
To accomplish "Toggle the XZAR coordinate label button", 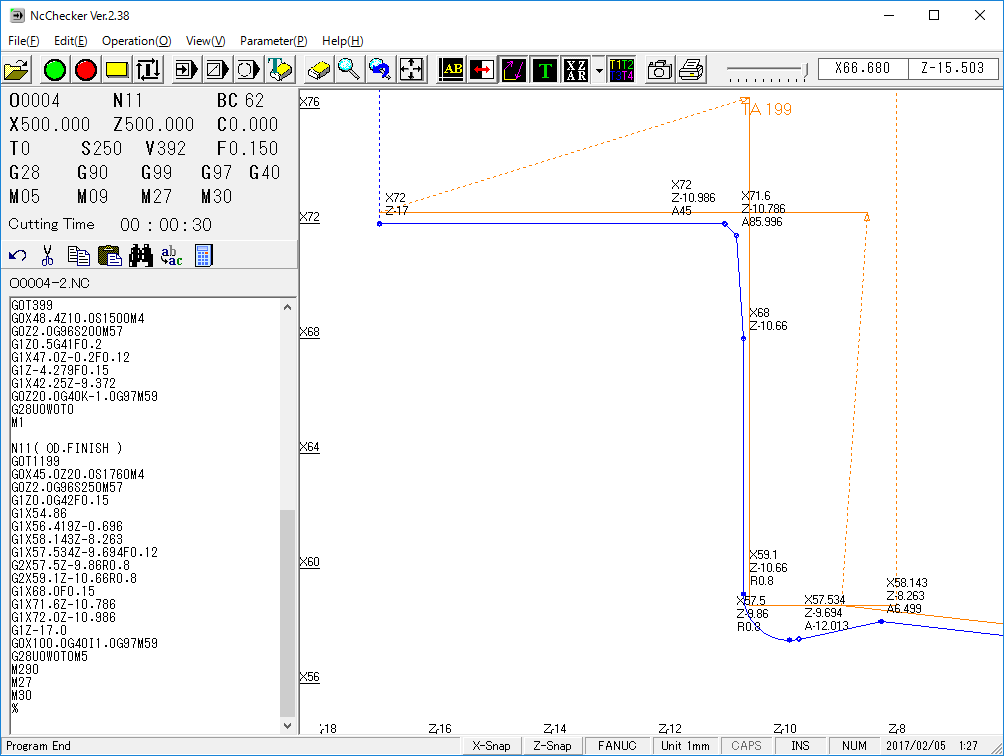I will click(x=576, y=69).
